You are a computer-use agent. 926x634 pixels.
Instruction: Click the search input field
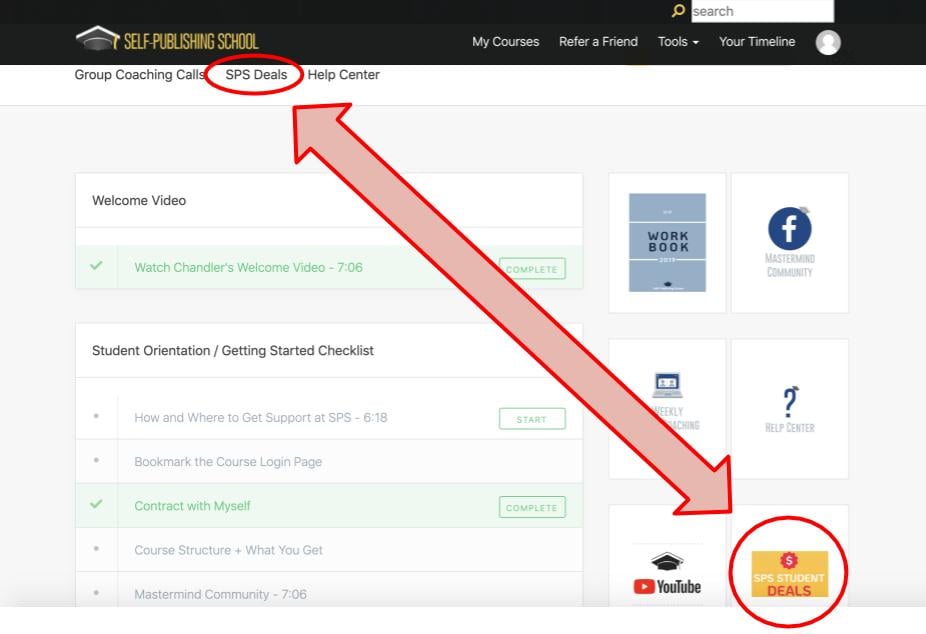click(762, 11)
